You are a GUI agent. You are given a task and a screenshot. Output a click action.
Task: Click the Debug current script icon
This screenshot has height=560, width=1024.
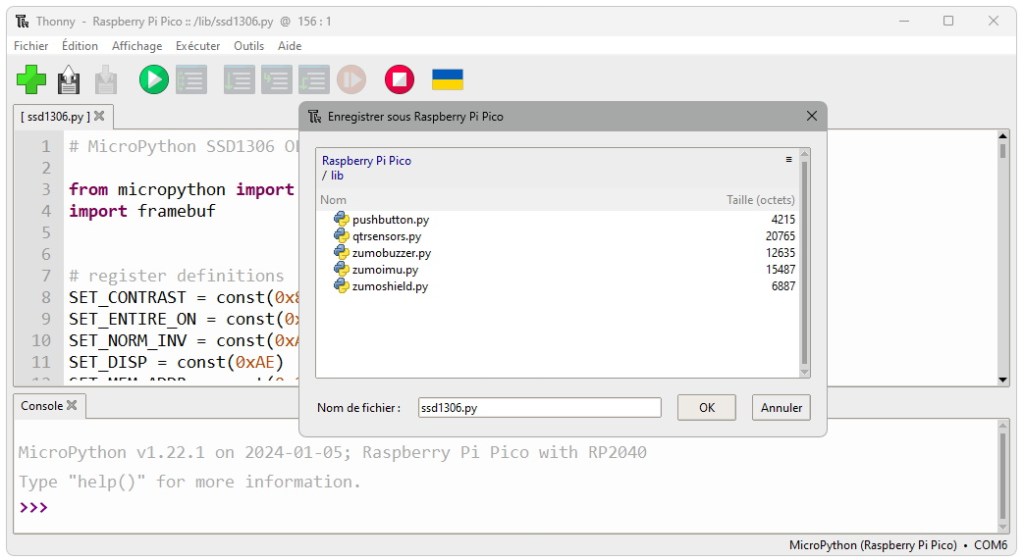pyautogui.click(x=190, y=80)
